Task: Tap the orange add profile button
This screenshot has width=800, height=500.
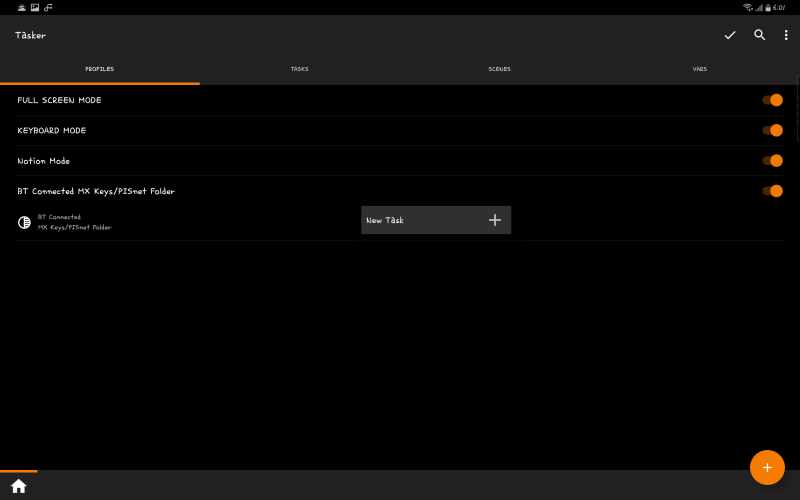Action: (x=767, y=467)
